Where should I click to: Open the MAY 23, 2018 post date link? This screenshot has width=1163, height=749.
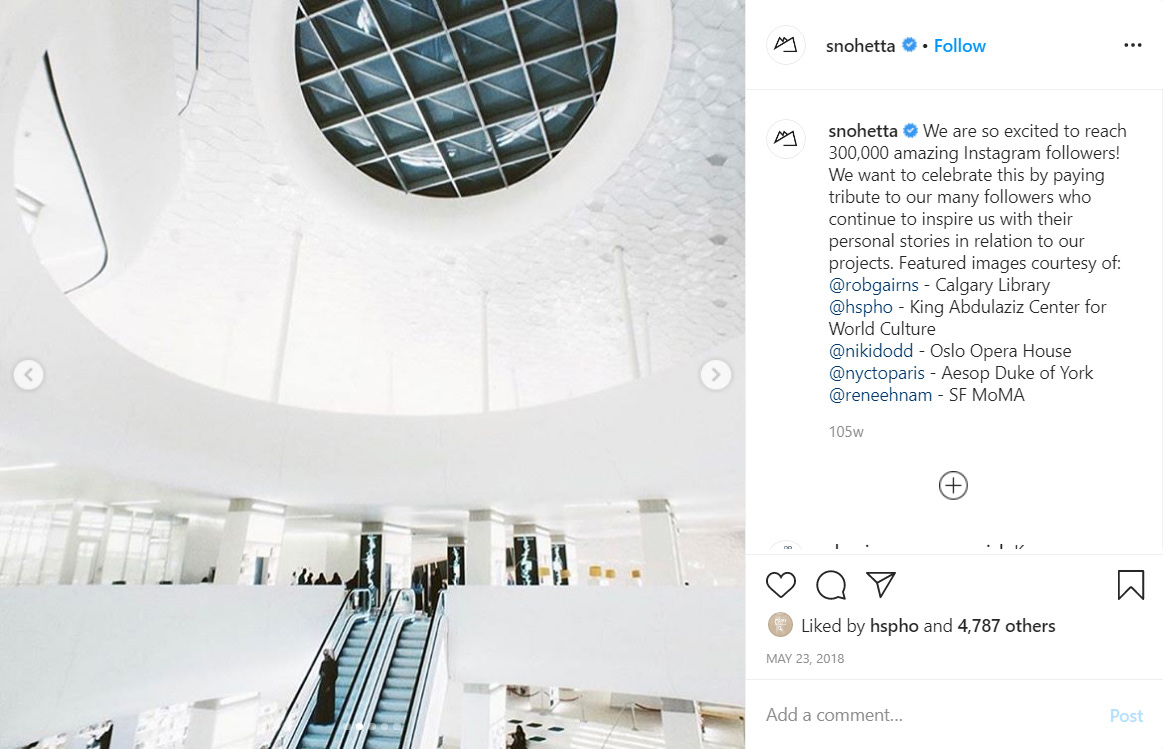pos(805,659)
